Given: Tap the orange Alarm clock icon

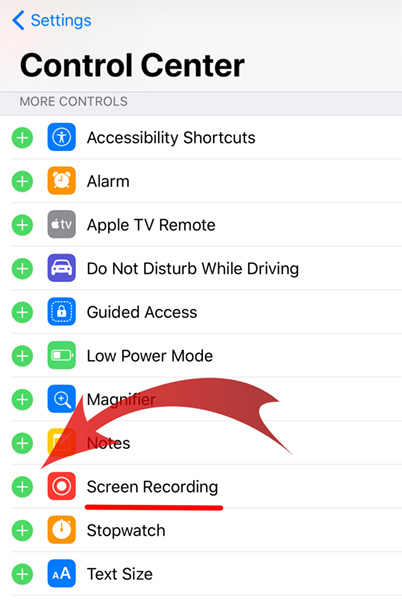Looking at the screenshot, I should [x=61, y=181].
